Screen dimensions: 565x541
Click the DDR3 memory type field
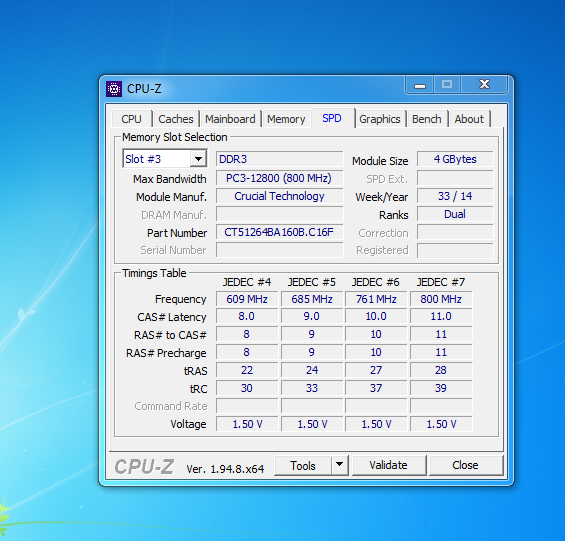click(x=279, y=159)
